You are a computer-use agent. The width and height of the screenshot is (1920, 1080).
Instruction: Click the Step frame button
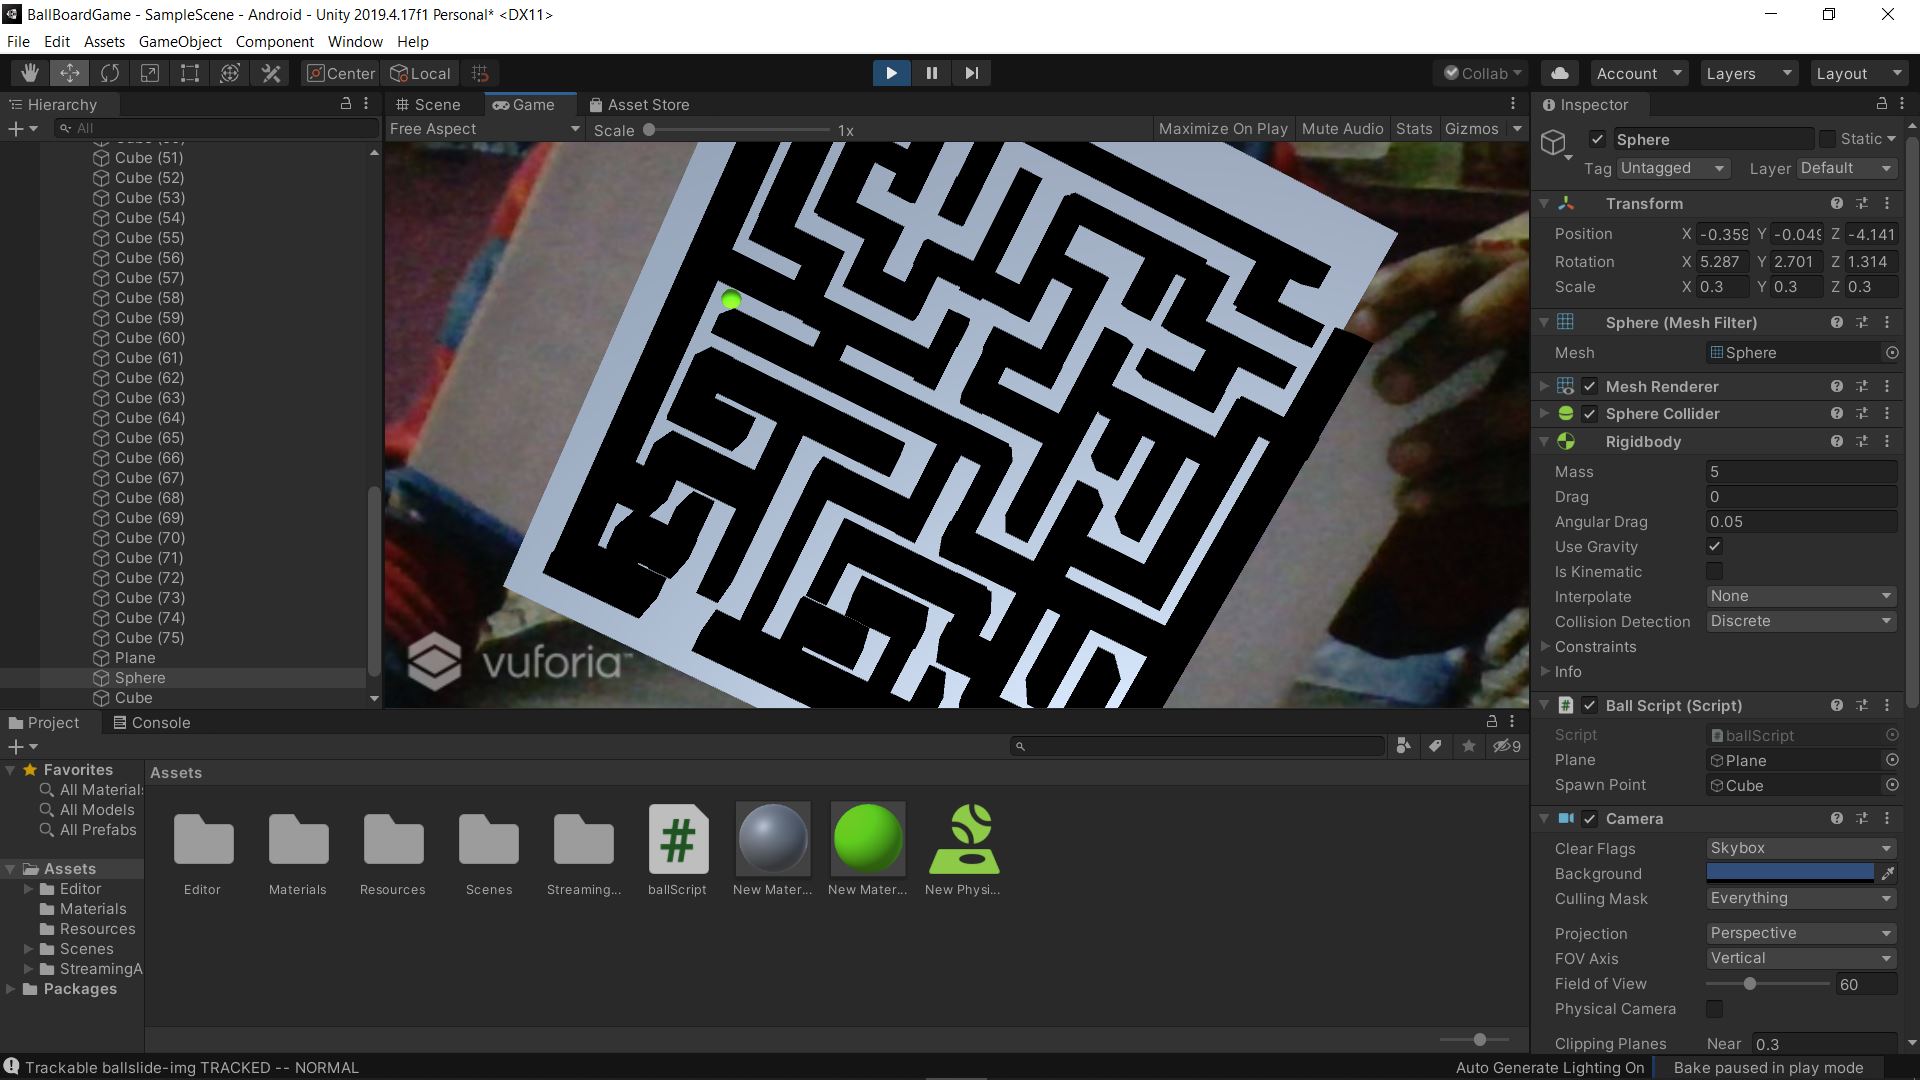point(971,73)
